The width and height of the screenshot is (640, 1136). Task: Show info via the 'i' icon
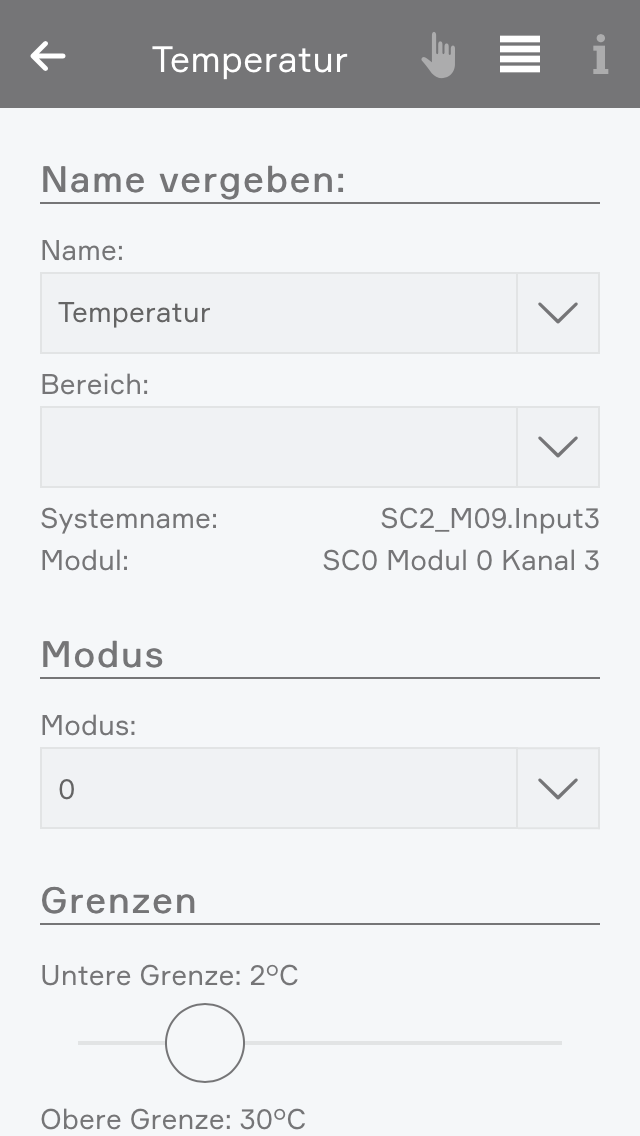coord(600,56)
